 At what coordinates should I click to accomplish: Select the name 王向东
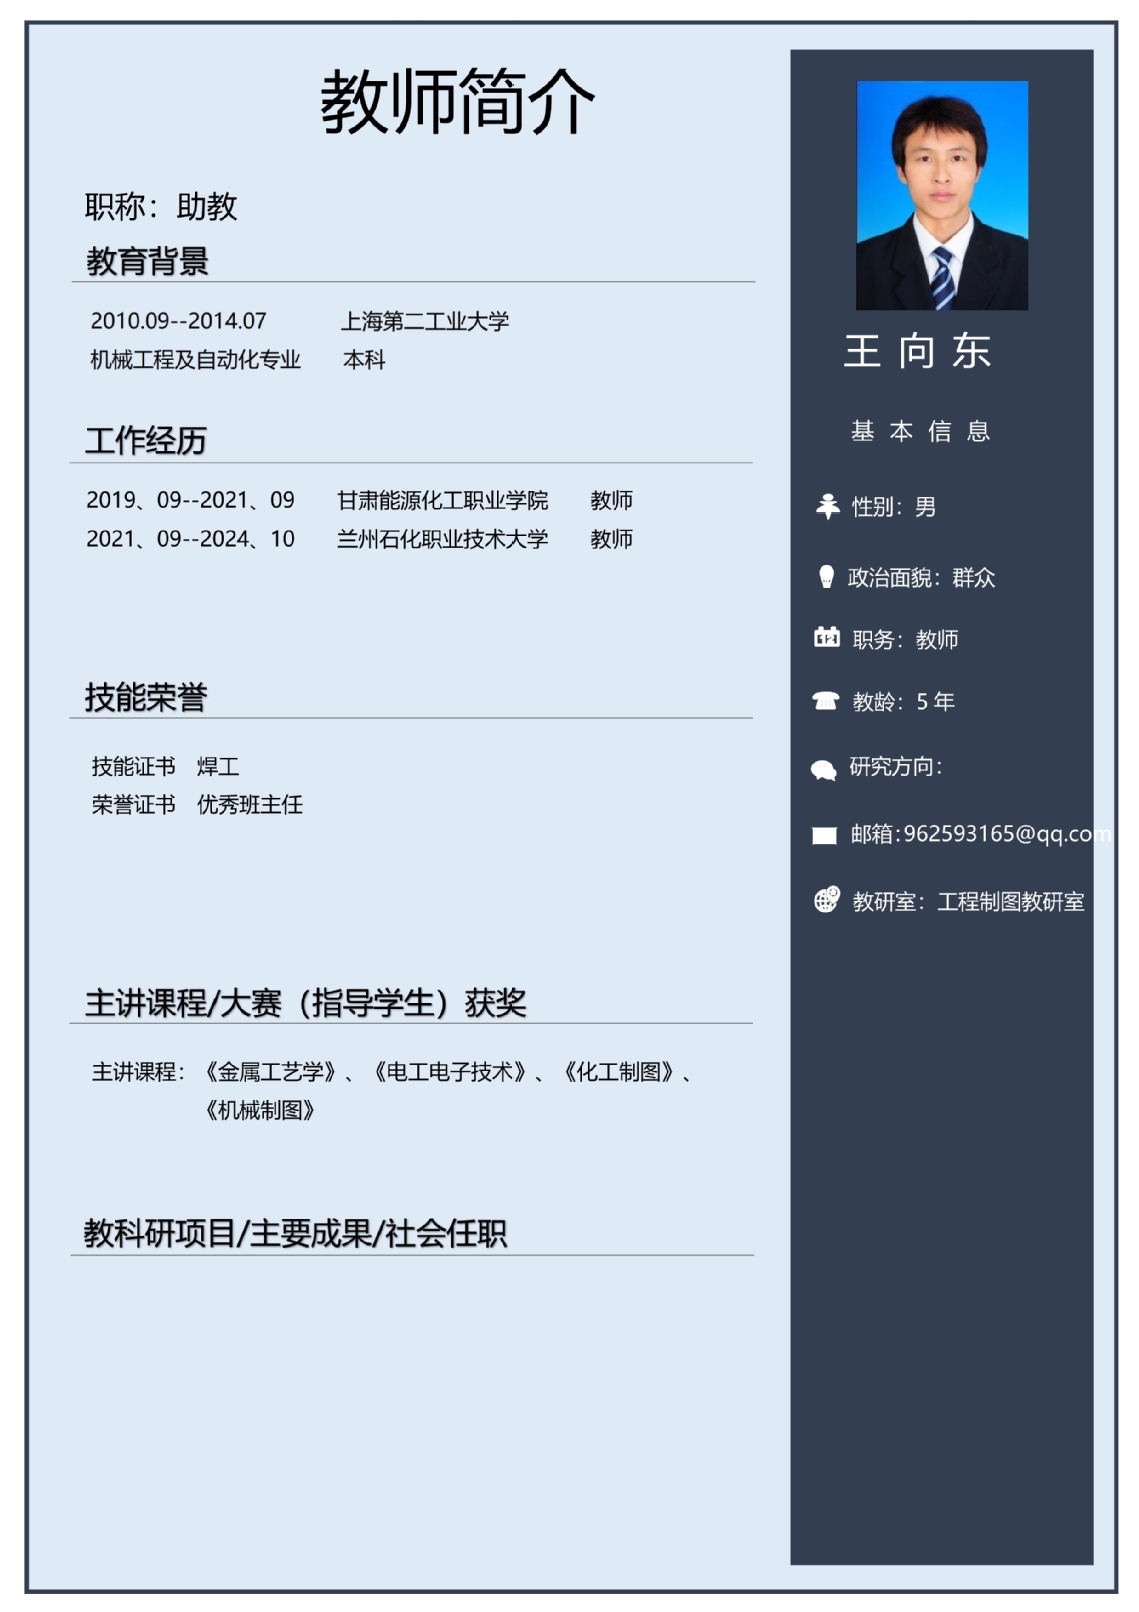pos(917,351)
